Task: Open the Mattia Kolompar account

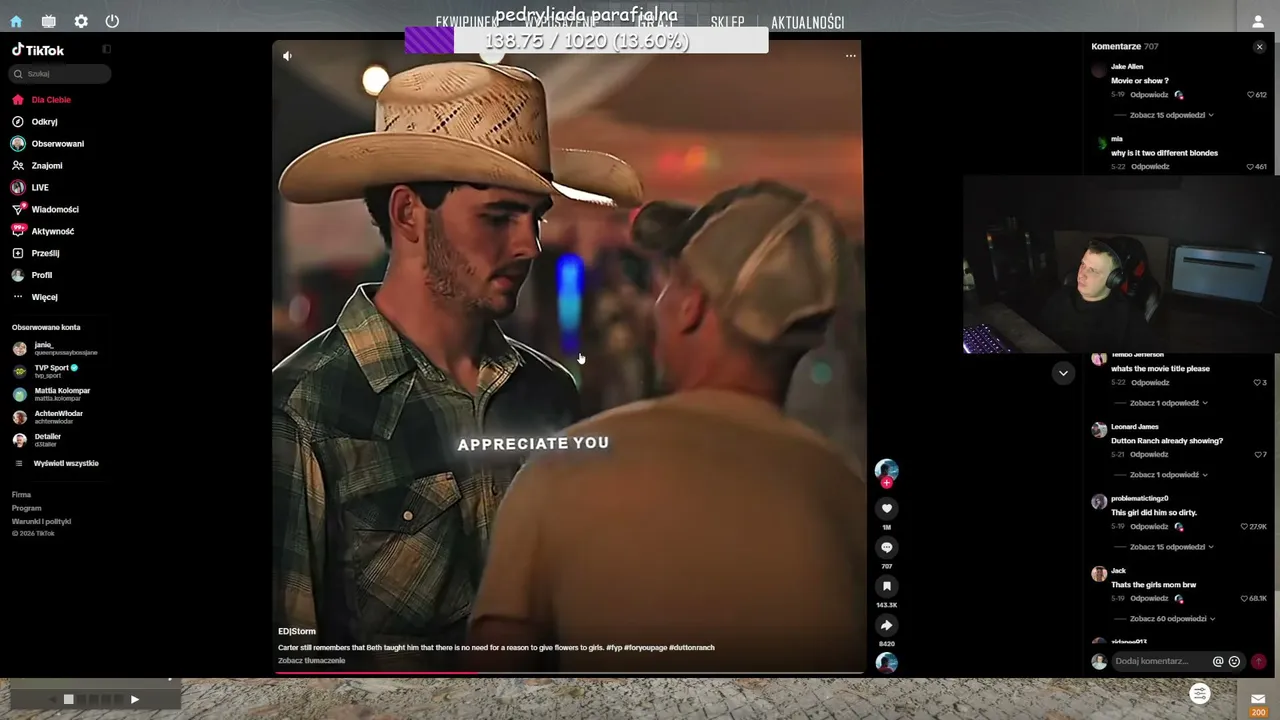Action: pyautogui.click(x=51, y=394)
